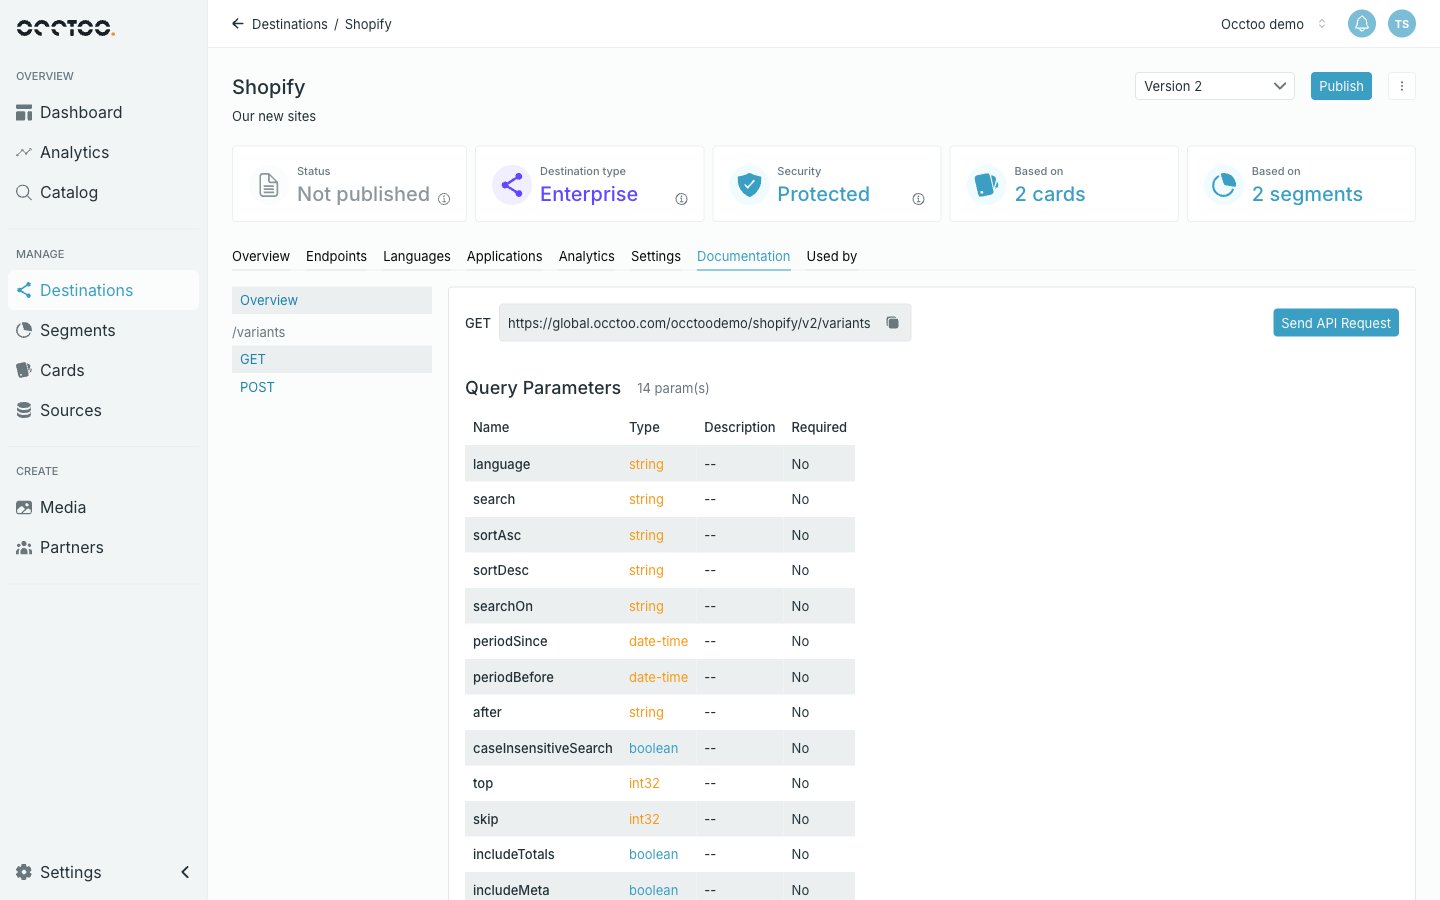Open the three-dot more options menu

[x=1402, y=86]
